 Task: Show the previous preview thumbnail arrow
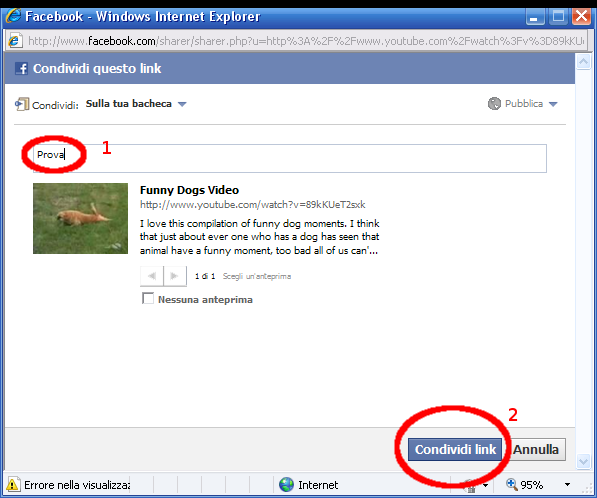click(x=152, y=276)
